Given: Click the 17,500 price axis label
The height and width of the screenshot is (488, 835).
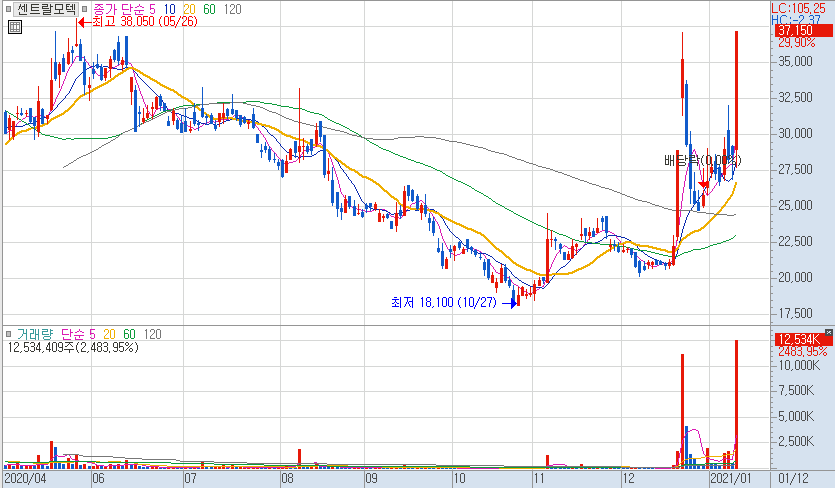Looking at the screenshot, I should pyautogui.click(x=796, y=314).
